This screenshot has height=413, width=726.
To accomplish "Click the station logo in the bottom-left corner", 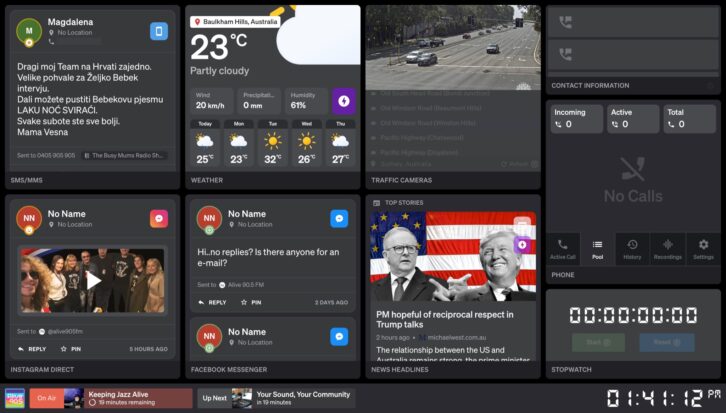I will (15, 398).
